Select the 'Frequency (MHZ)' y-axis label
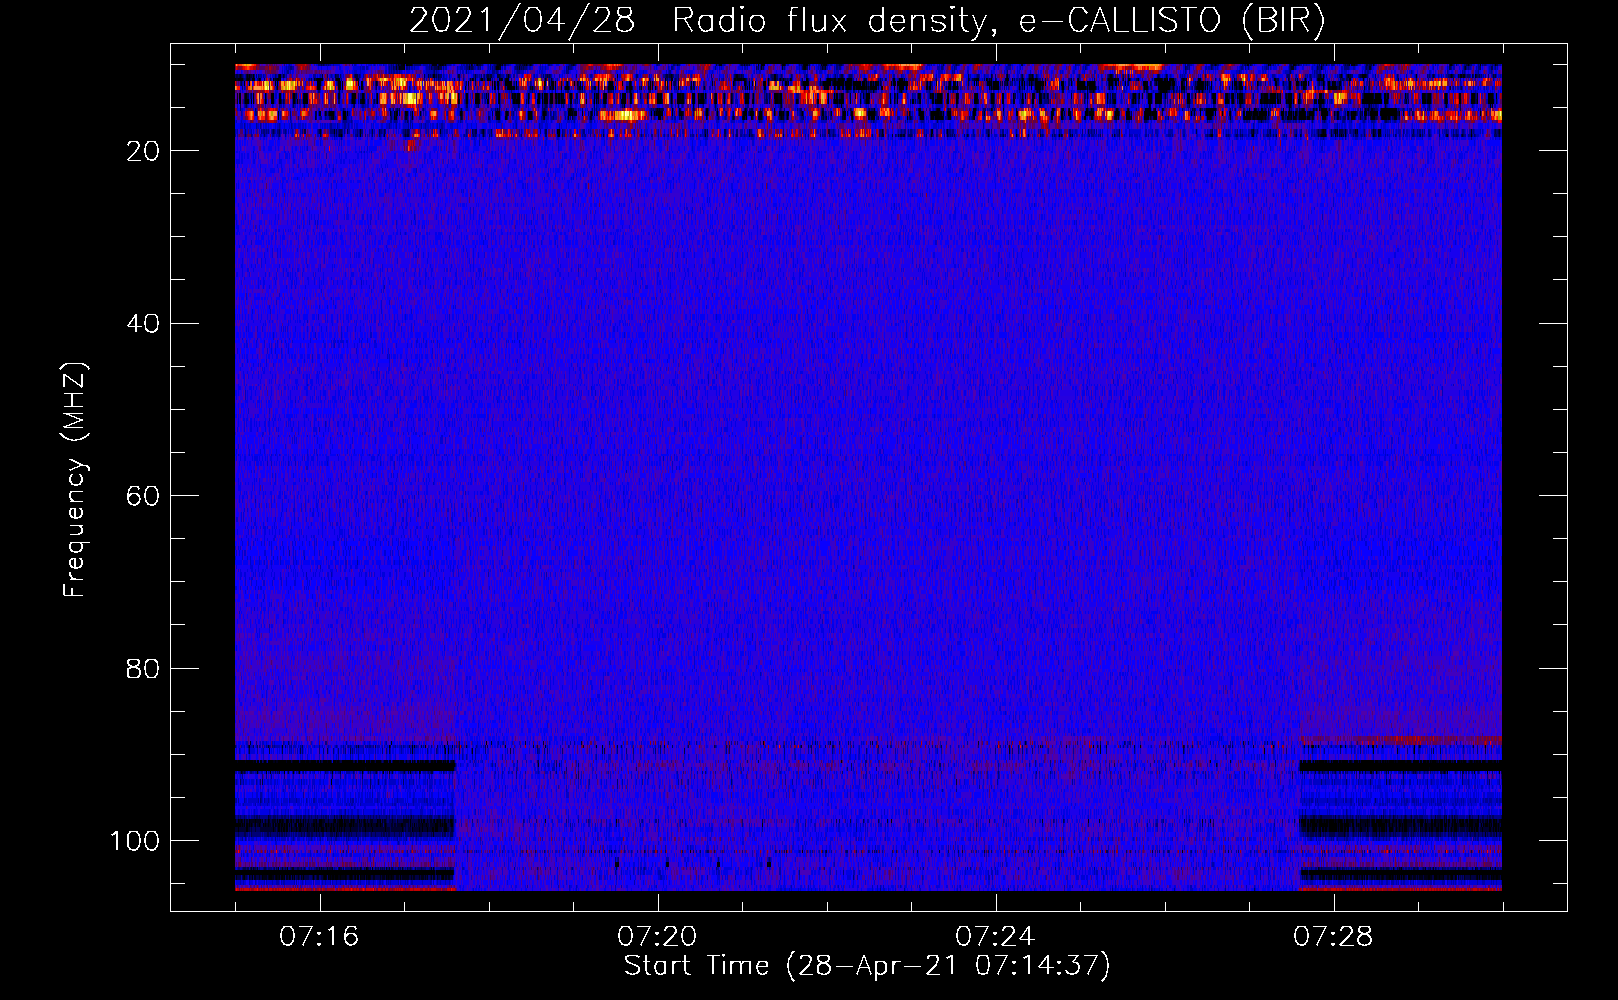This screenshot has width=1618, height=1000. (x=75, y=479)
